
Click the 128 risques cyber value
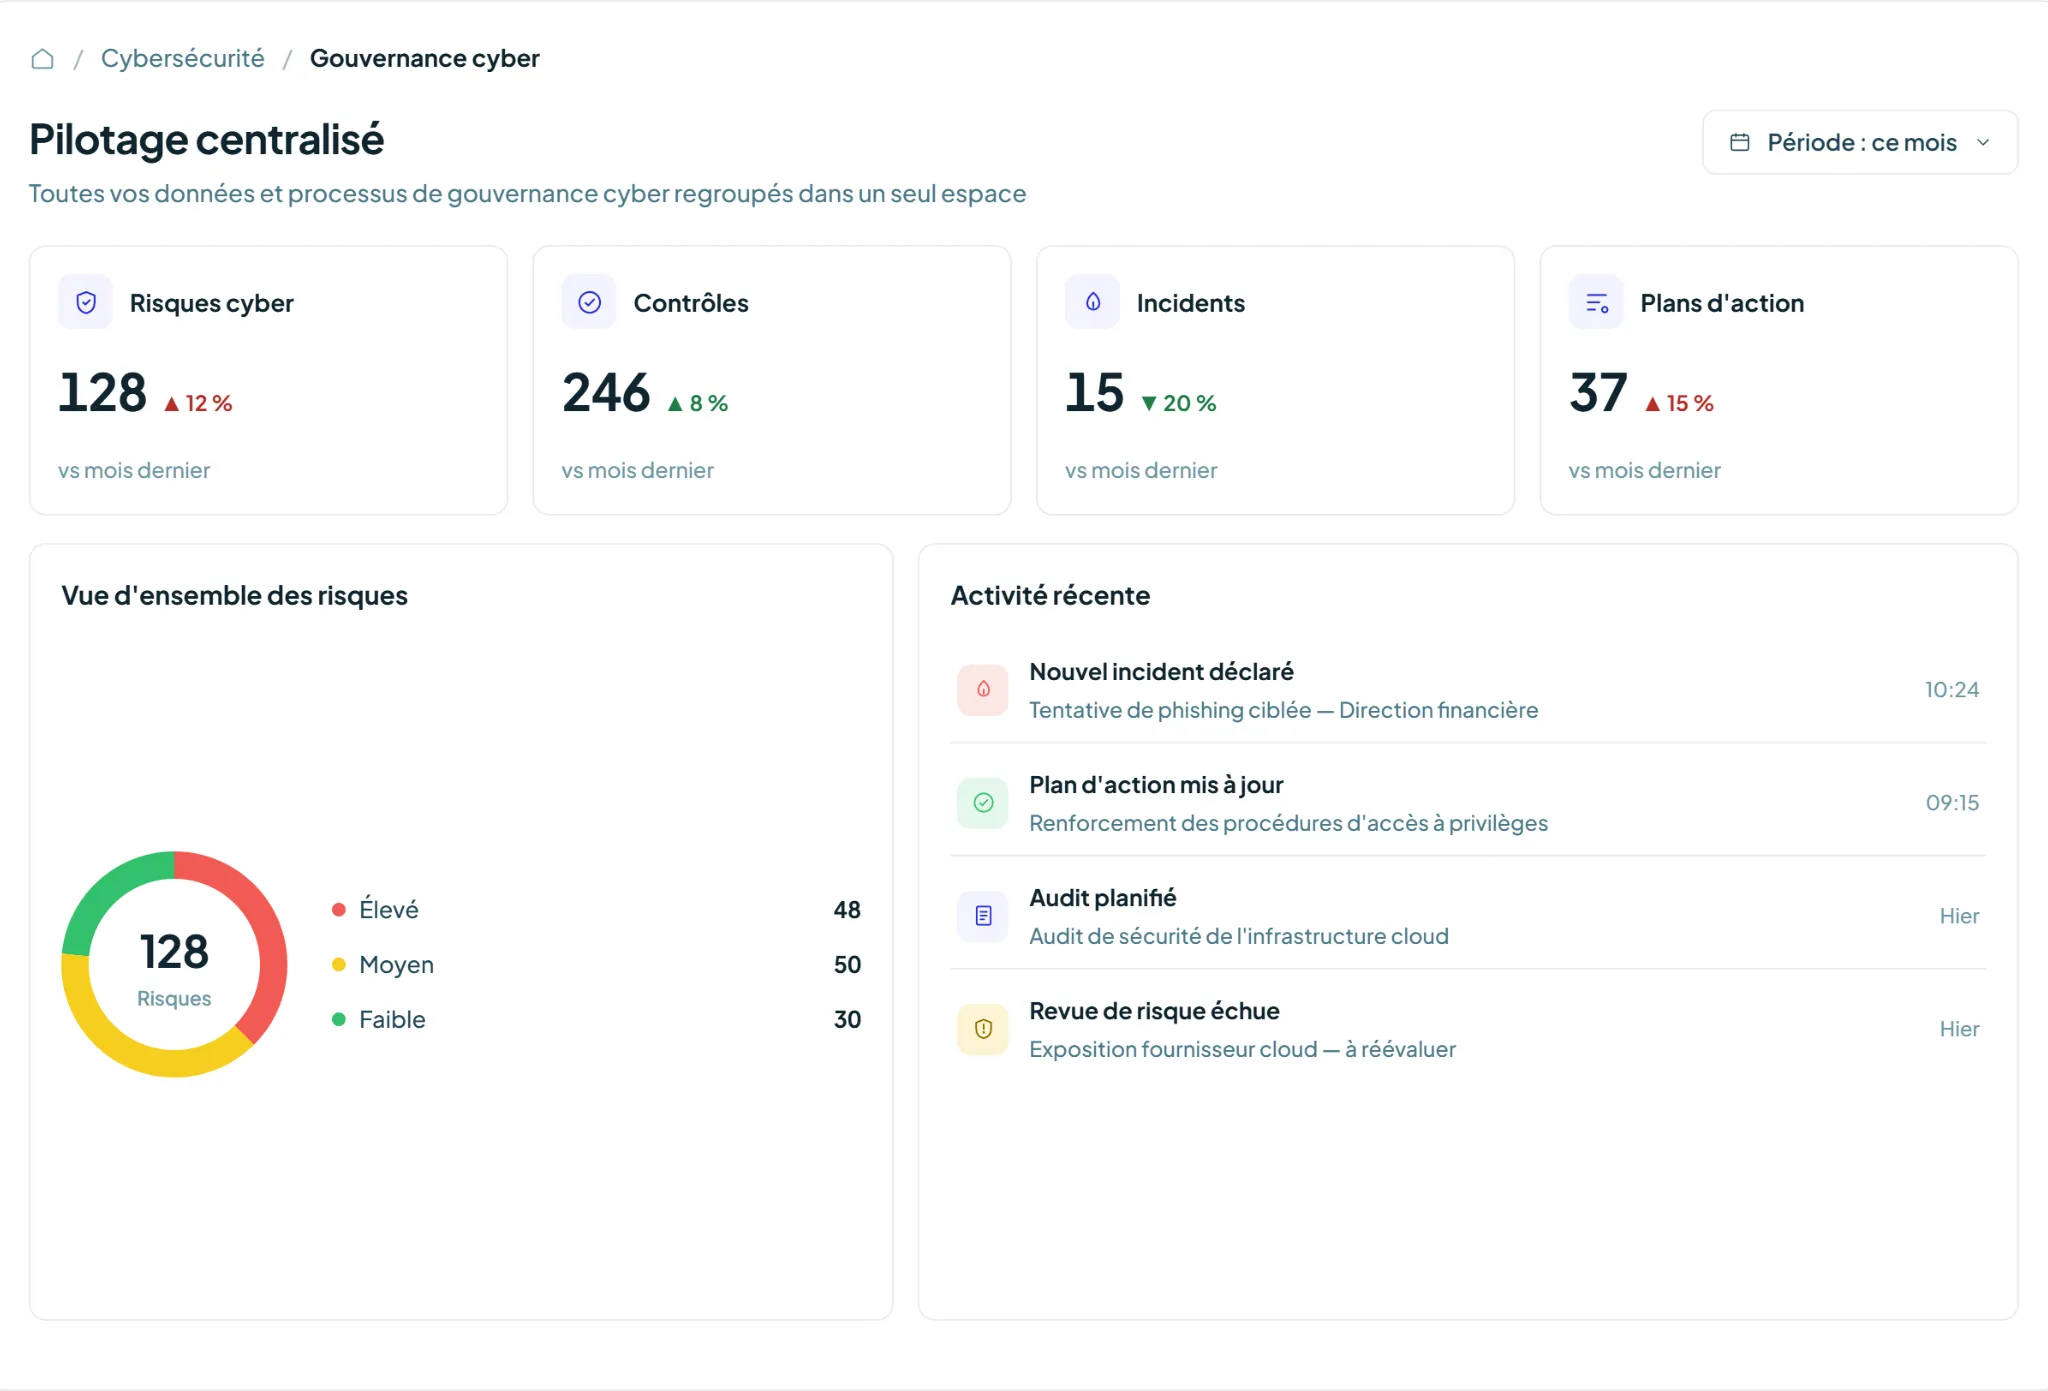pos(103,392)
